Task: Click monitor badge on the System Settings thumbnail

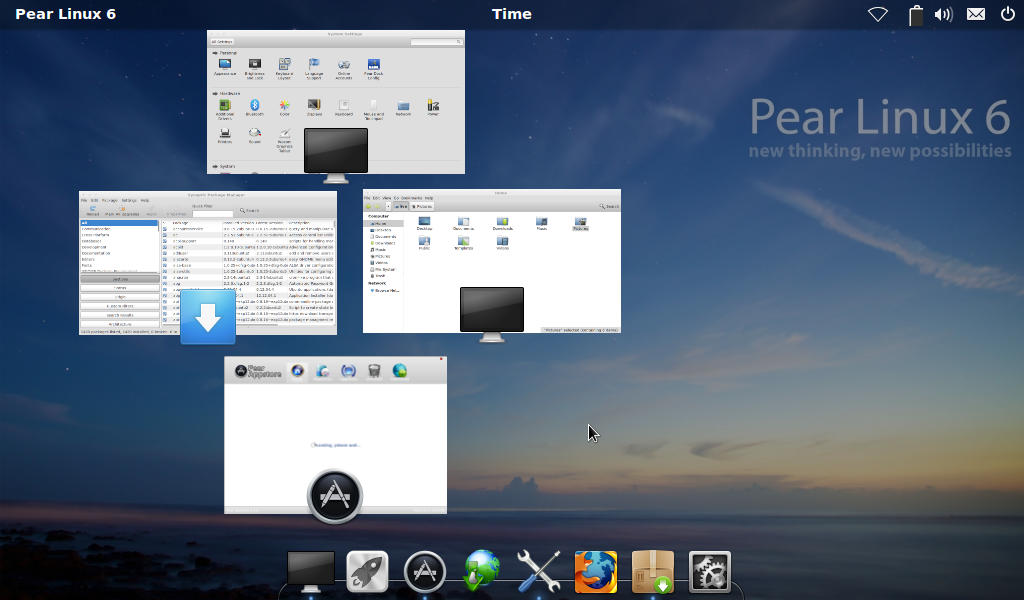Action: point(336,155)
